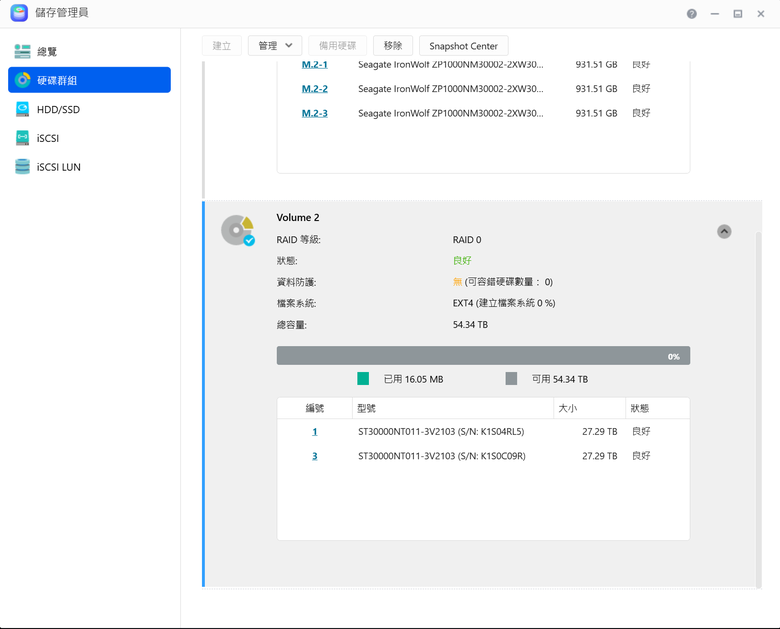Open the HDD/SSD section

click(x=90, y=109)
